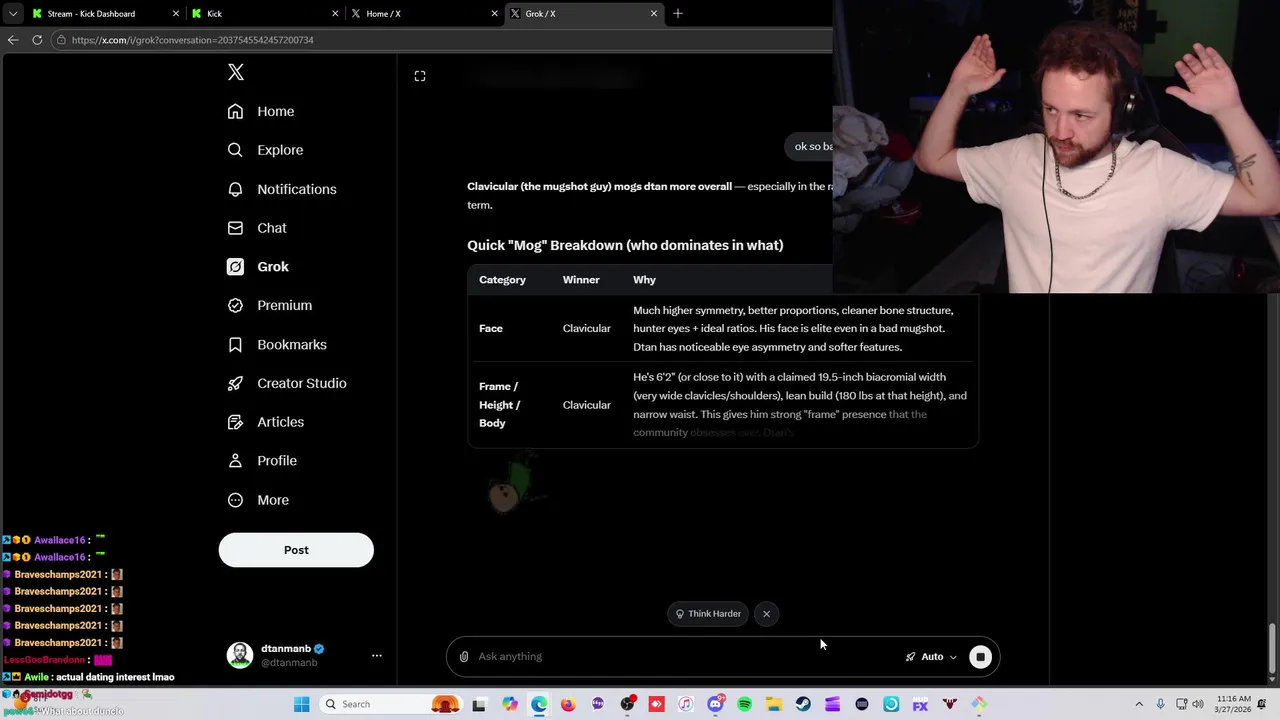Click the Frame / Height / Body label
This screenshot has width=1280, height=720.
pos(499,405)
